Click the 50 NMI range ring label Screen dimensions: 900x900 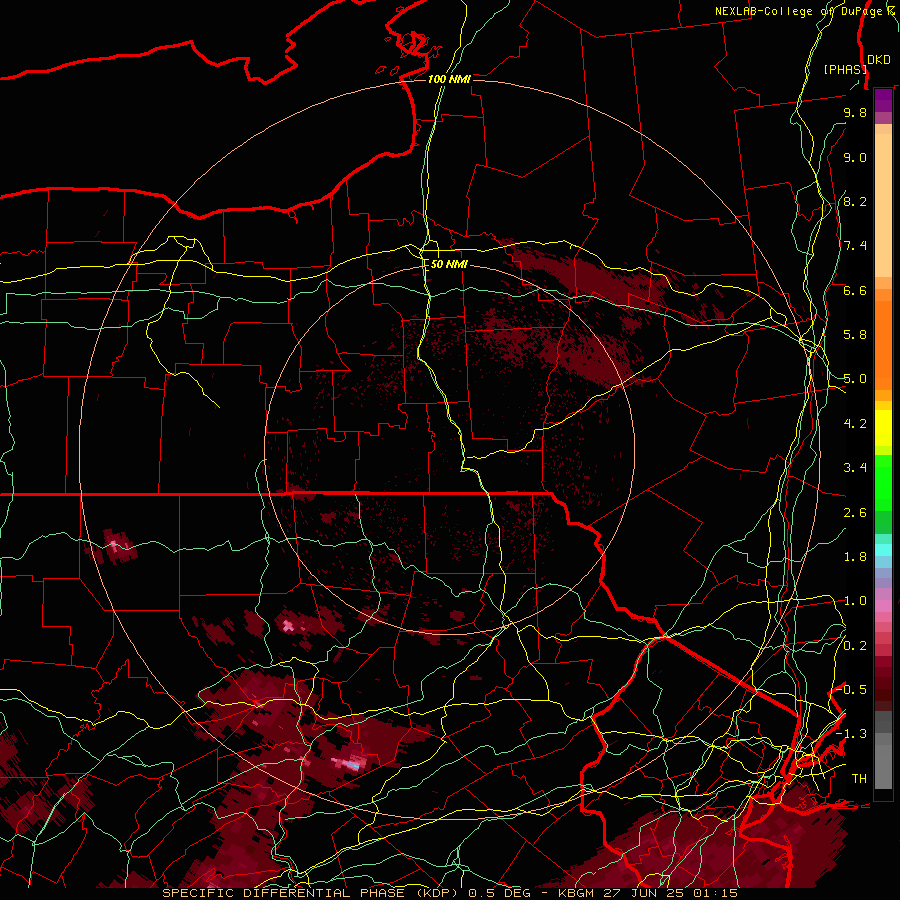449,264
